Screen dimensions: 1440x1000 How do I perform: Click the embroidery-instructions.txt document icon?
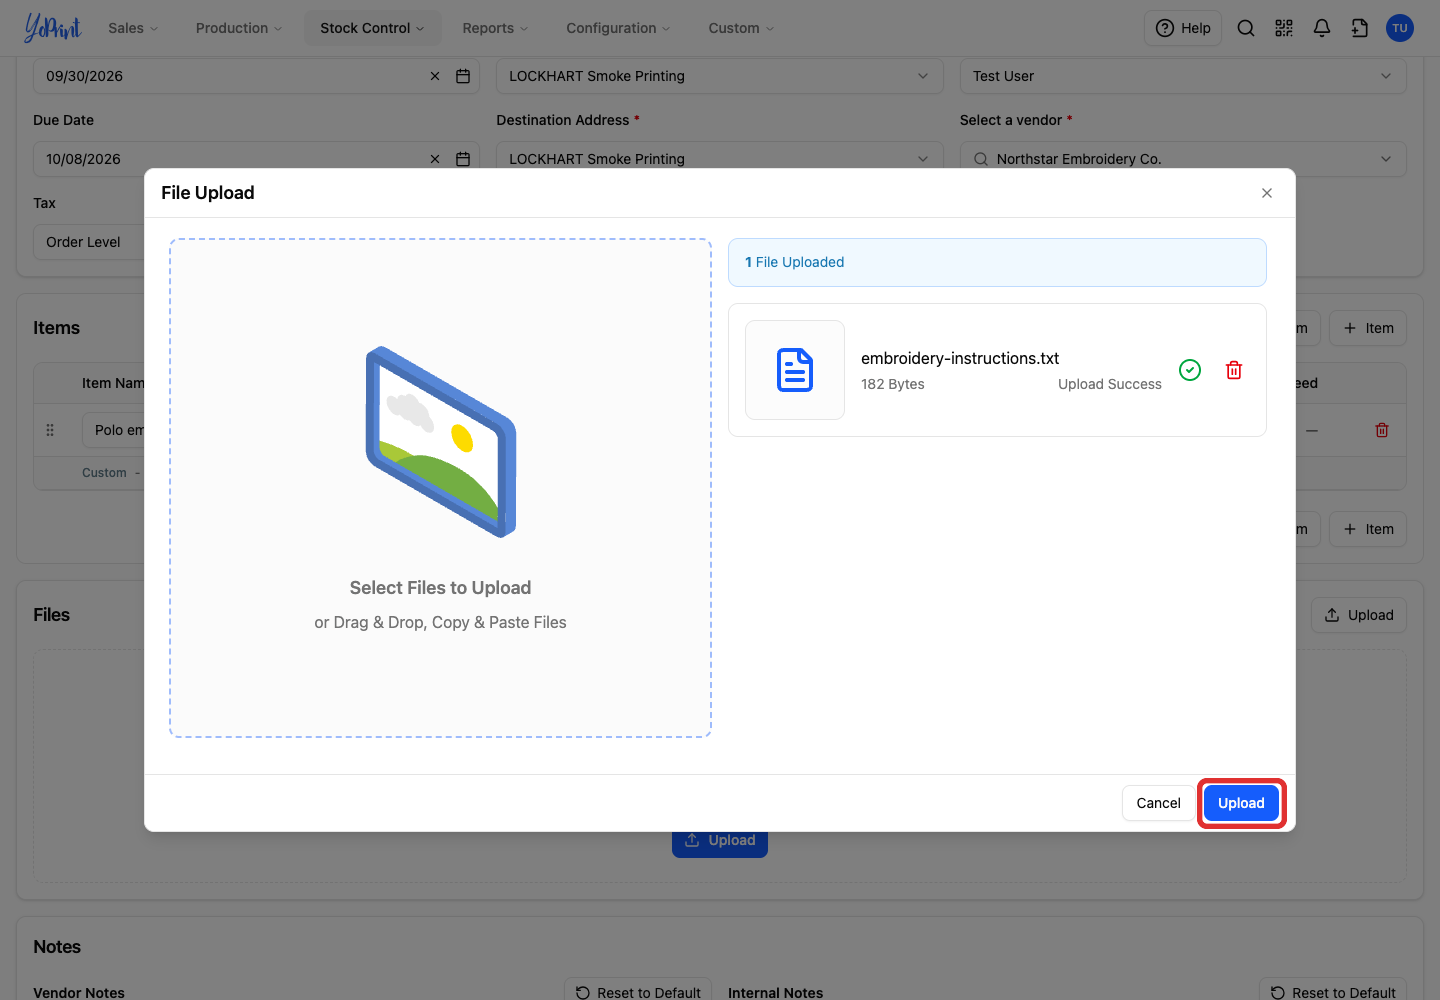tap(795, 370)
